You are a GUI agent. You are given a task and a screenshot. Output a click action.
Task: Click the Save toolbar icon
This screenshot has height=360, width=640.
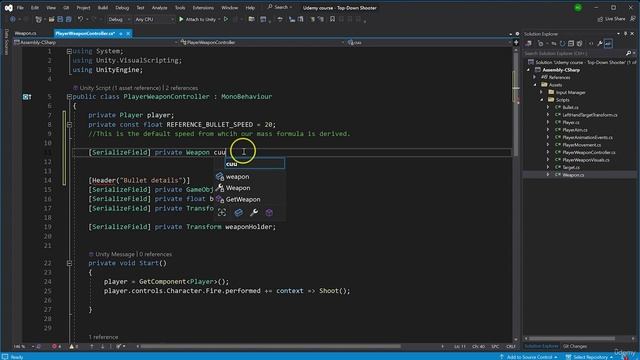[x=60, y=19]
